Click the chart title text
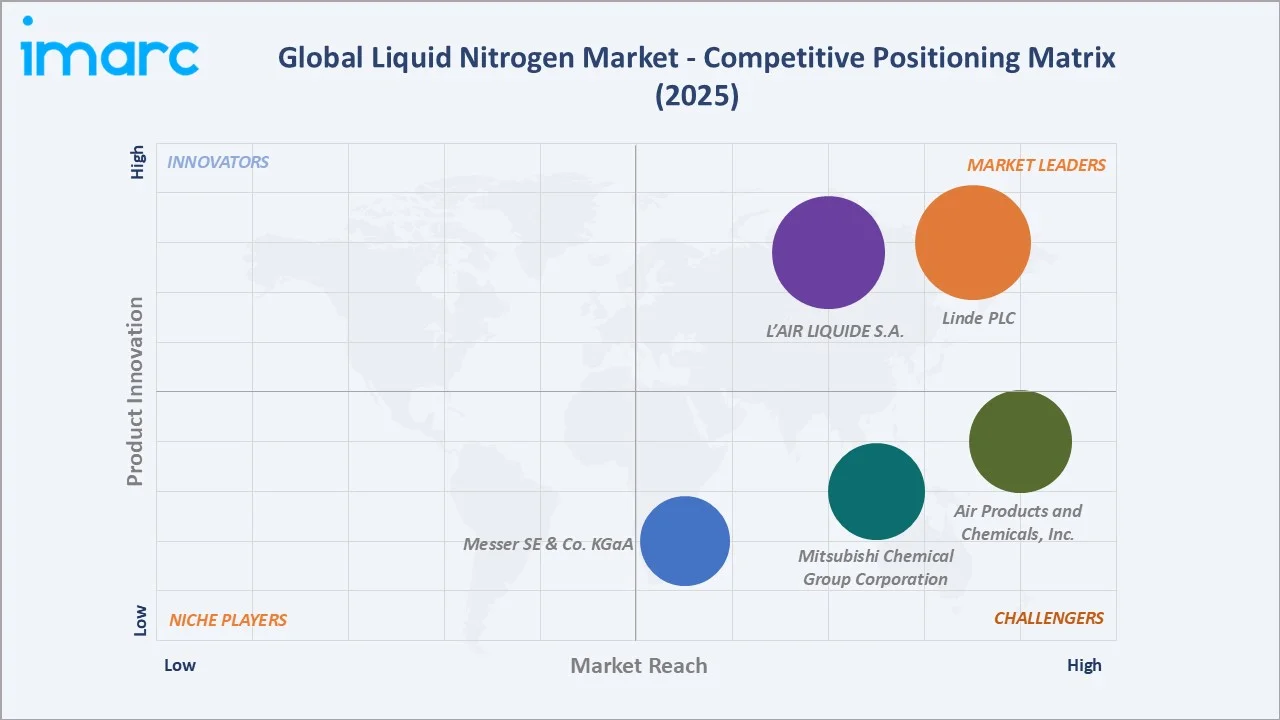The width and height of the screenshot is (1280, 720). (x=697, y=76)
